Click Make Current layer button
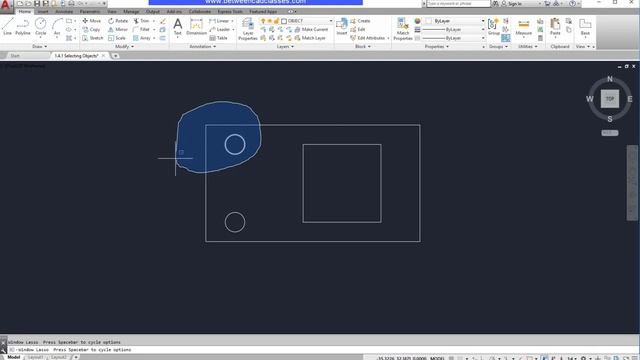This screenshot has width=640, height=360. [x=311, y=29]
